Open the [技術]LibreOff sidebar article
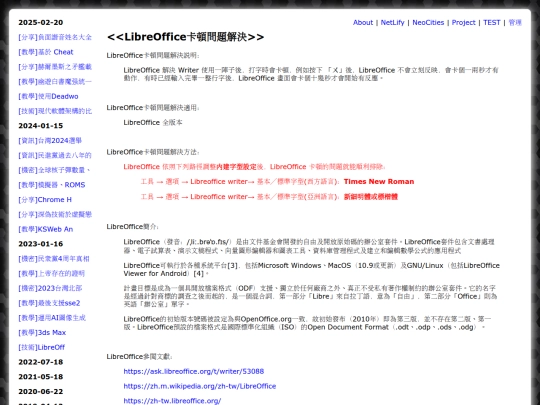The height and width of the screenshot is (405, 540). pos(42,347)
